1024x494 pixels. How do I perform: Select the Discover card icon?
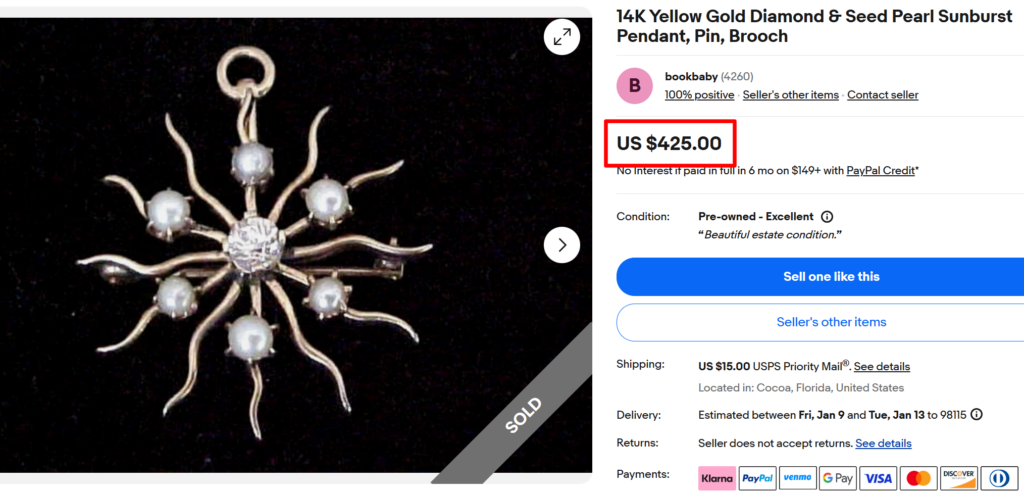pyautogui.click(x=959, y=478)
